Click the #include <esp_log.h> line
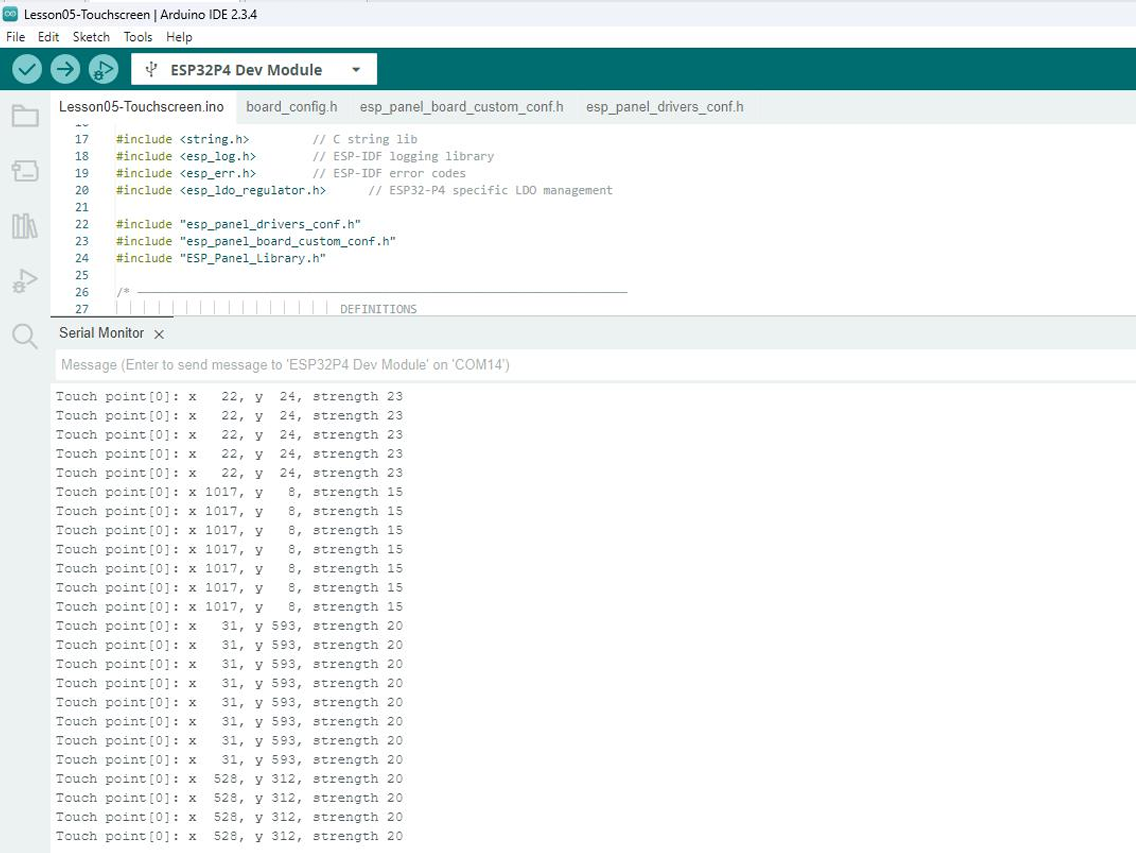1136x853 pixels. point(186,156)
